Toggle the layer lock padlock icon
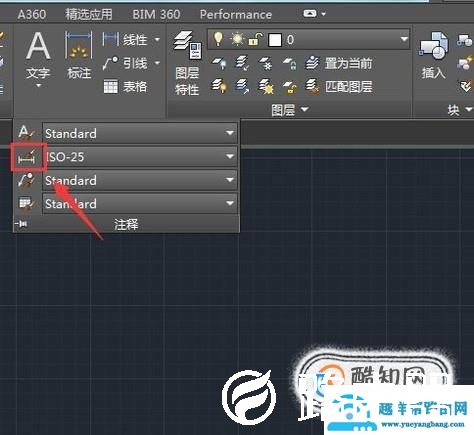Screen dimensions: 474x435 (255, 39)
